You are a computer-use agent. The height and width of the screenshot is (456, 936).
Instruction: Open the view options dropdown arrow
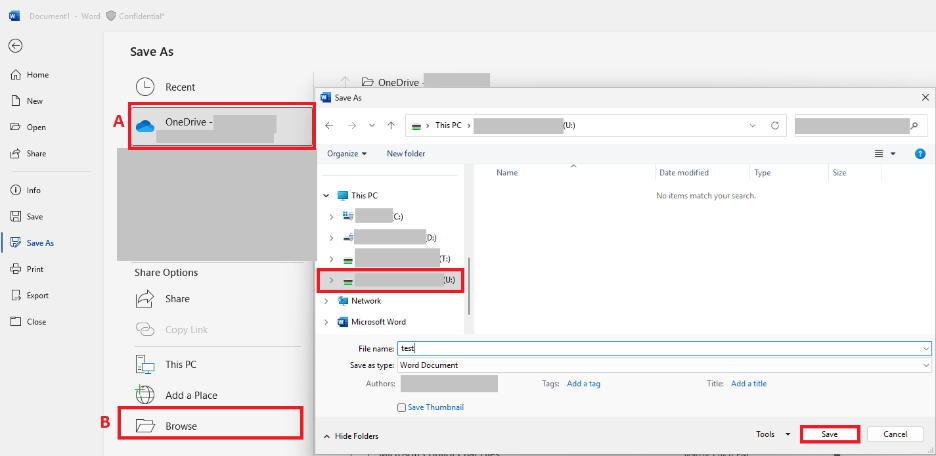[893, 153]
